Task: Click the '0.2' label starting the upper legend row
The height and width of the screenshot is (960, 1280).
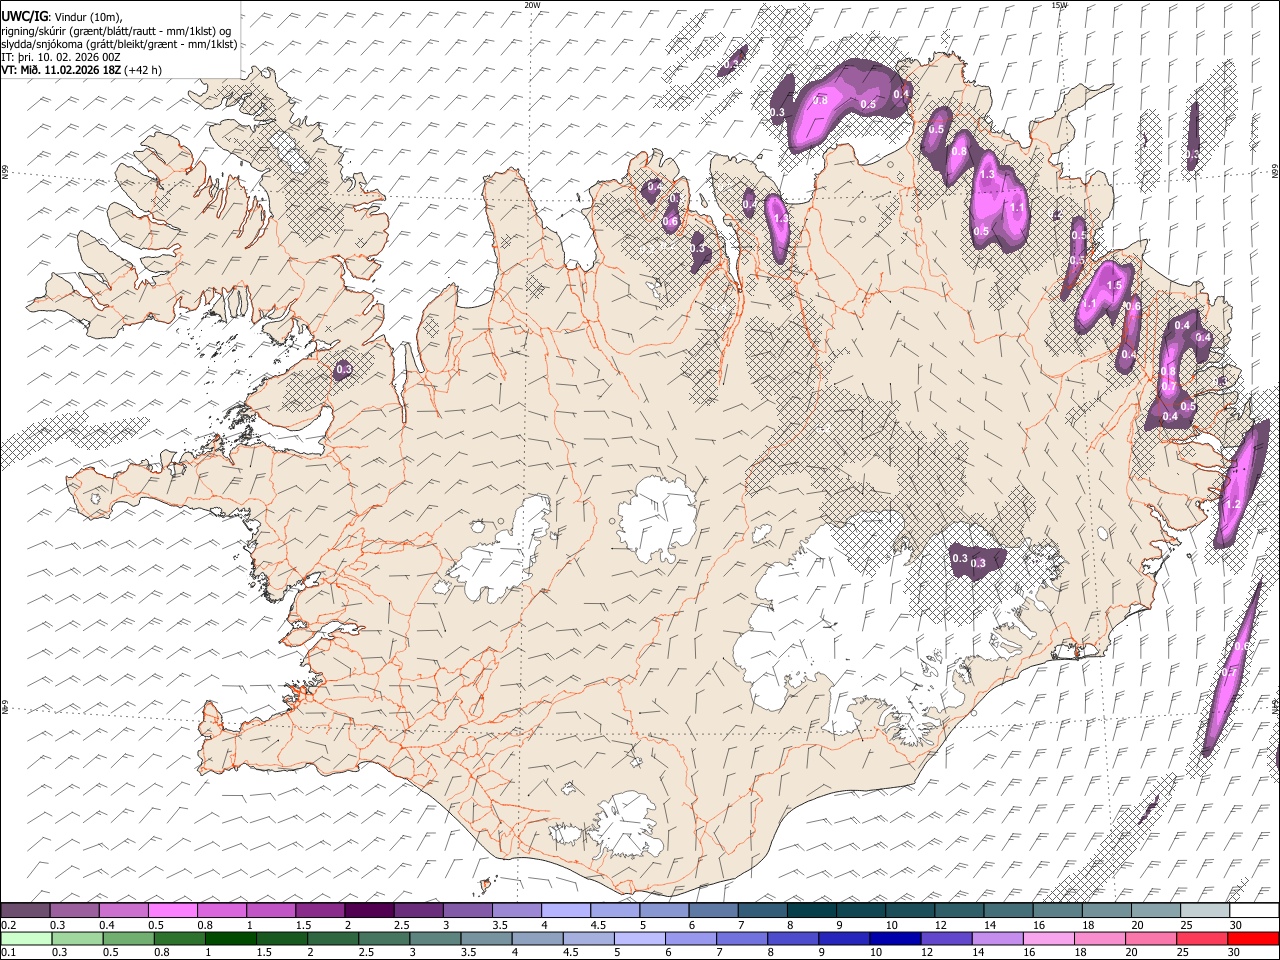Action: 8,925
